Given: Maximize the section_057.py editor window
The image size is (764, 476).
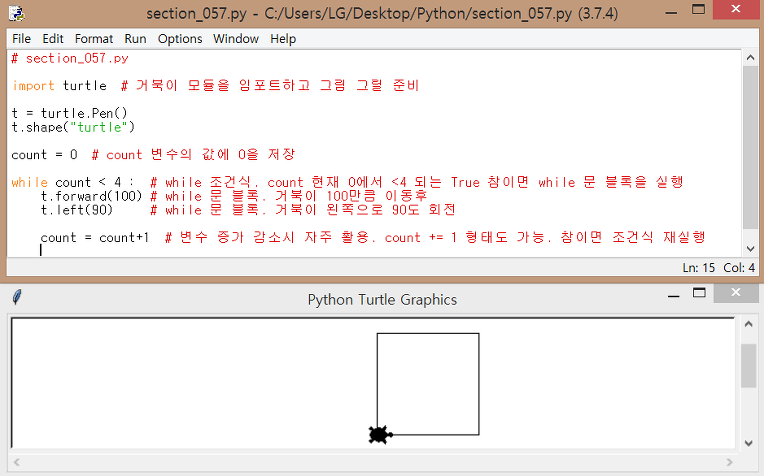Looking at the screenshot, I should click(698, 10).
